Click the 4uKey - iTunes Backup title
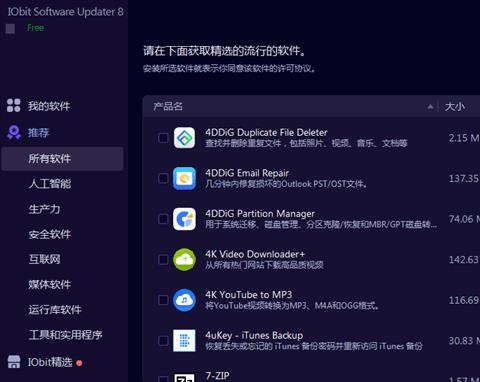This screenshot has width=480, height=382. 254,335
